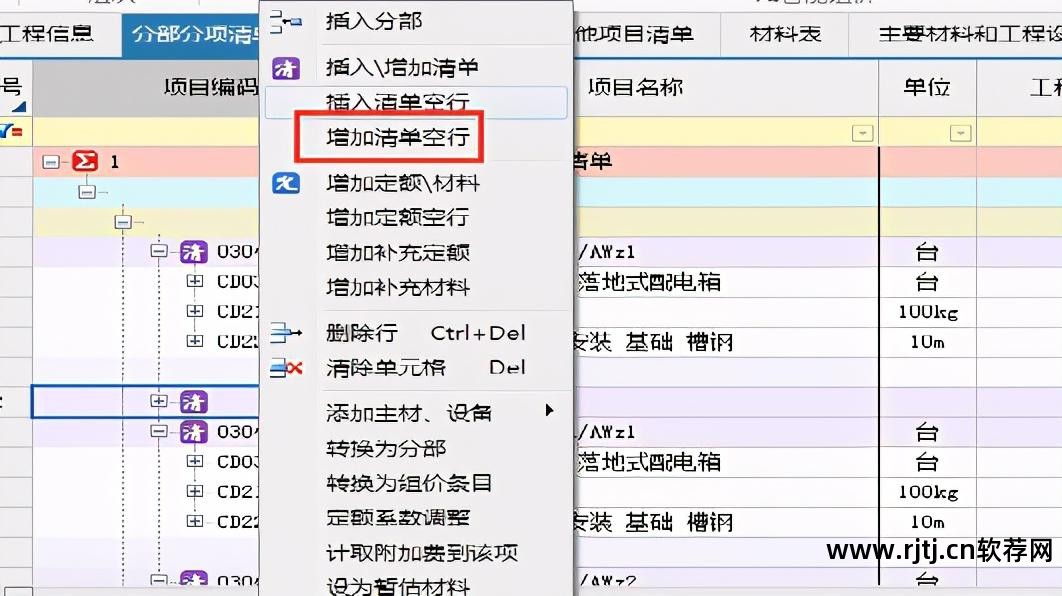The width and height of the screenshot is (1062, 596).
Task: Click the submenu arrow beside 添加主材、设备
Action: coord(549,410)
